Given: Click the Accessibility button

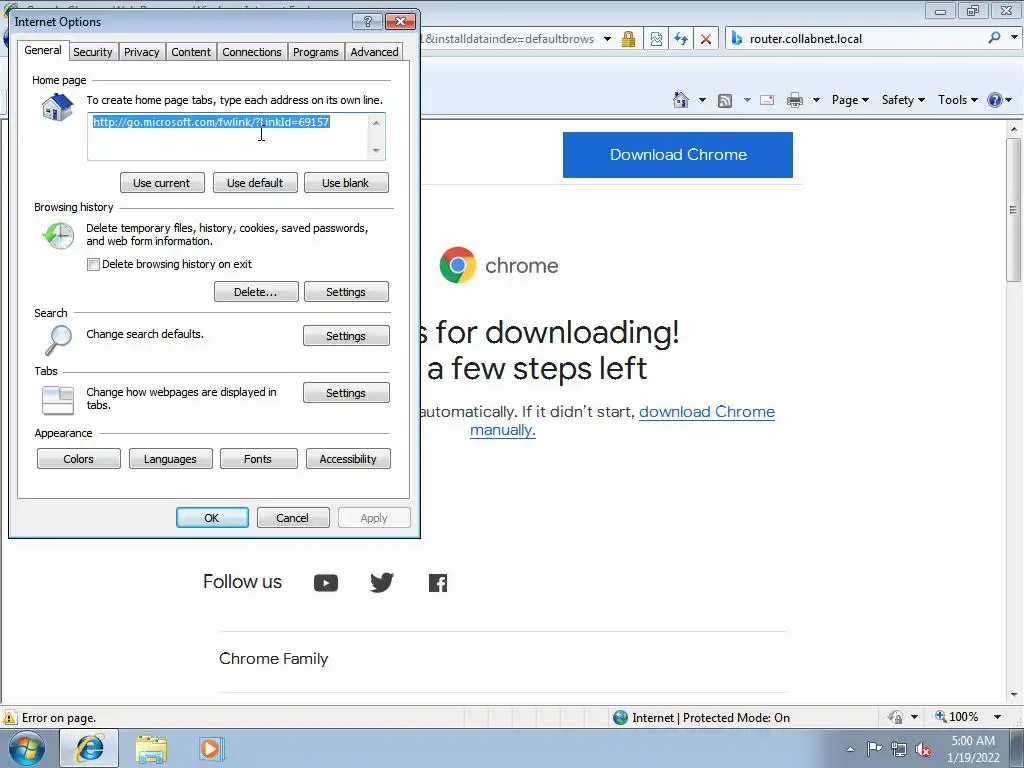Looking at the screenshot, I should (348, 458).
